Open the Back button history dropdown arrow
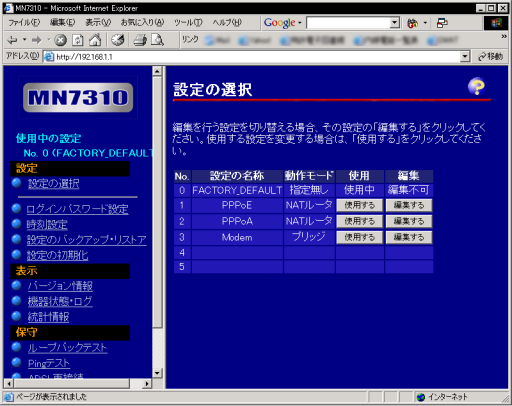The image size is (512, 406). [24, 40]
